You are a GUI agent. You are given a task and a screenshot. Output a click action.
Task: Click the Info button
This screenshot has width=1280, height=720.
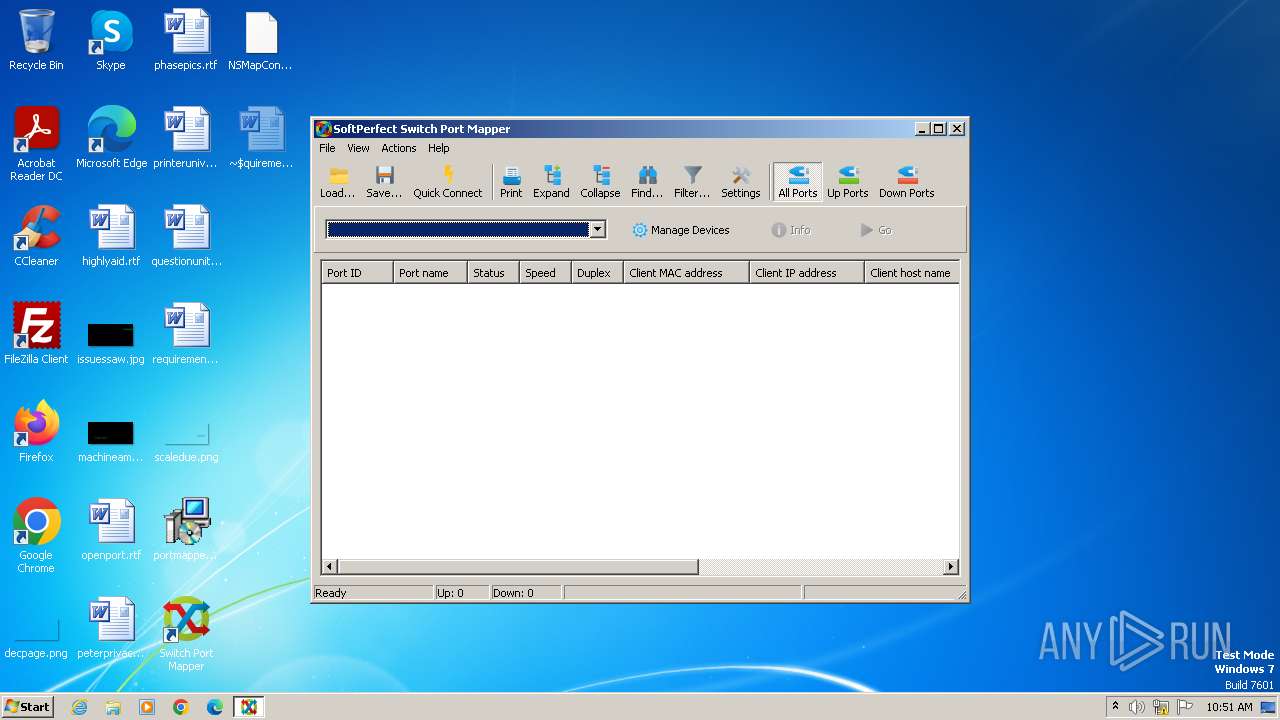[x=791, y=230]
